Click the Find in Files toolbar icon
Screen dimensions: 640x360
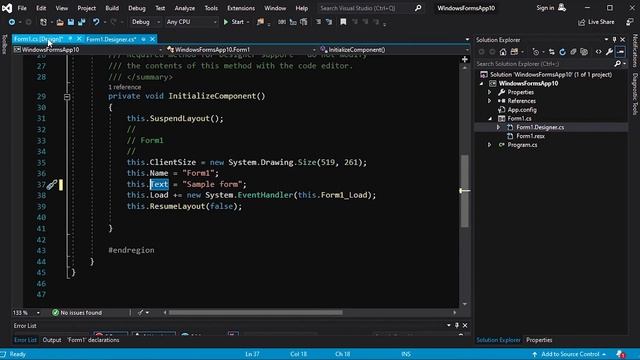pos(260,22)
